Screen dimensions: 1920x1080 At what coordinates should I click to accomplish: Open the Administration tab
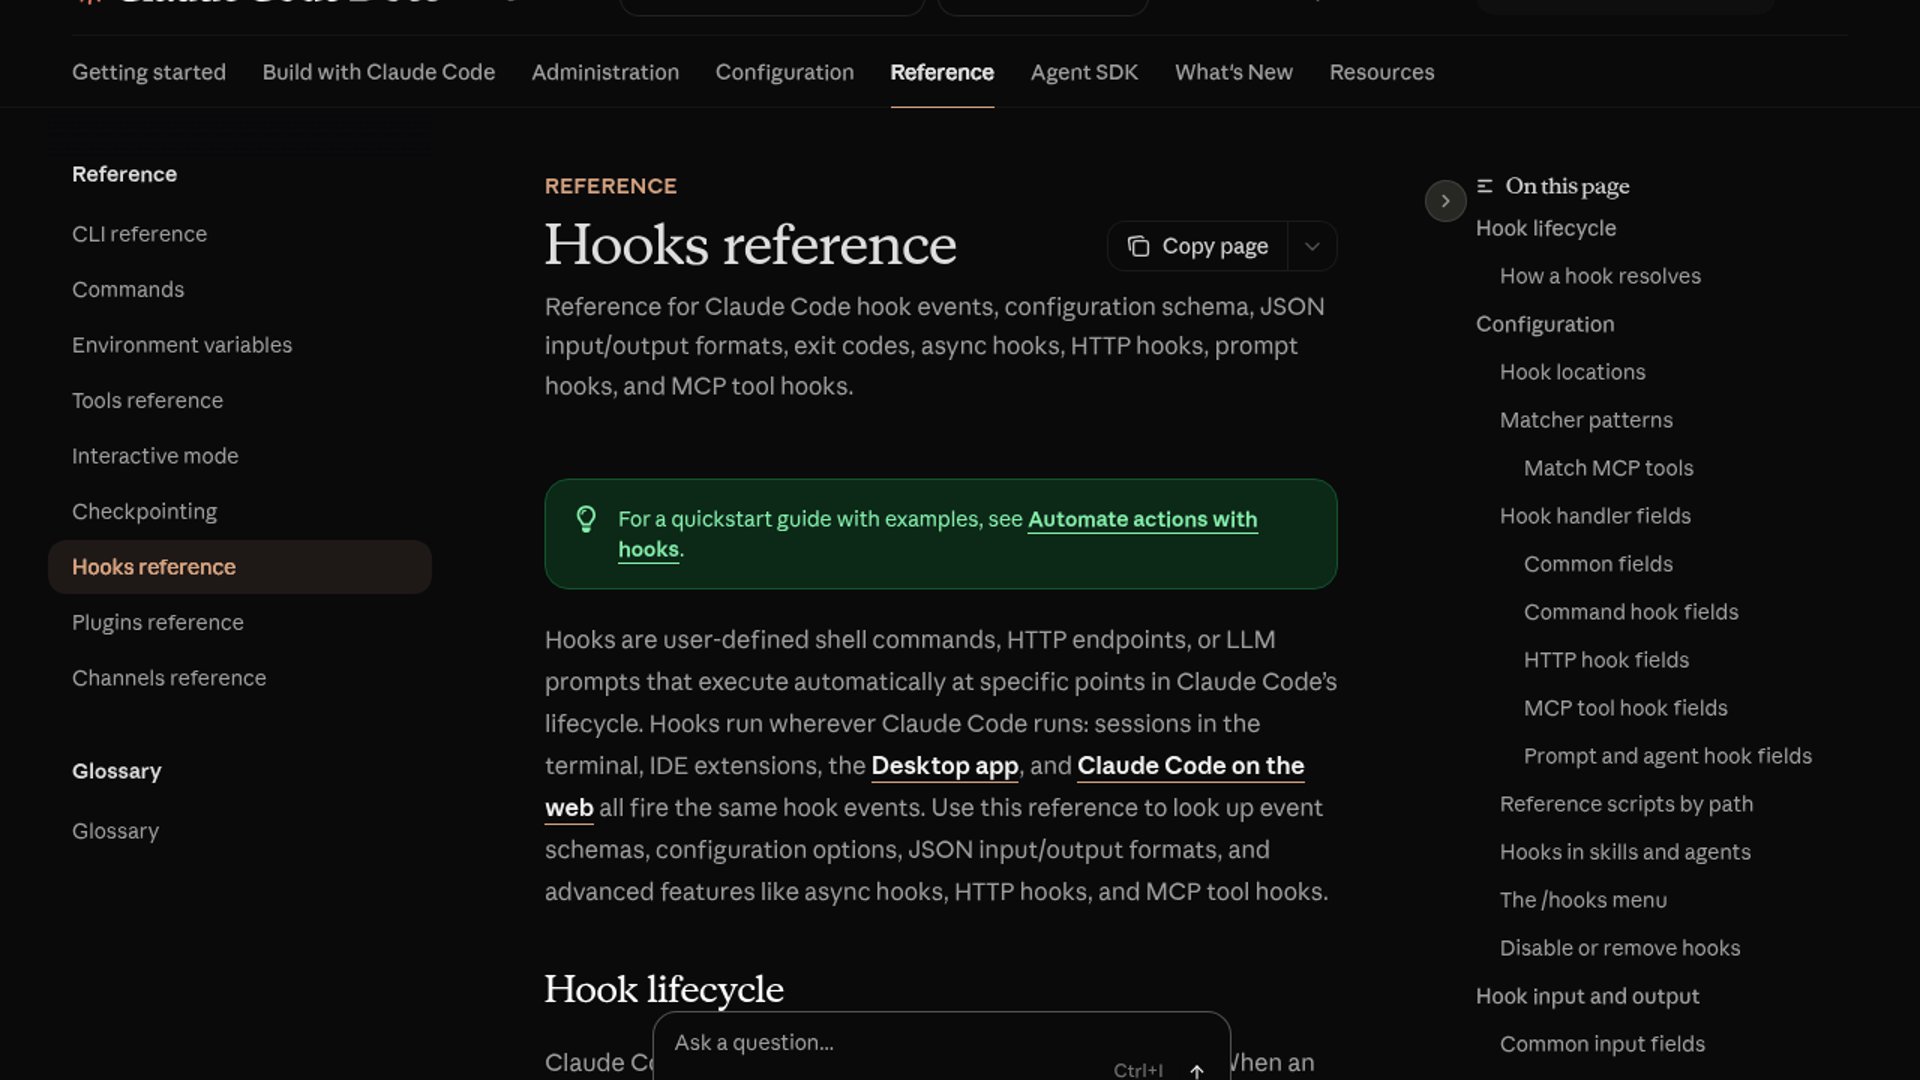click(605, 72)
